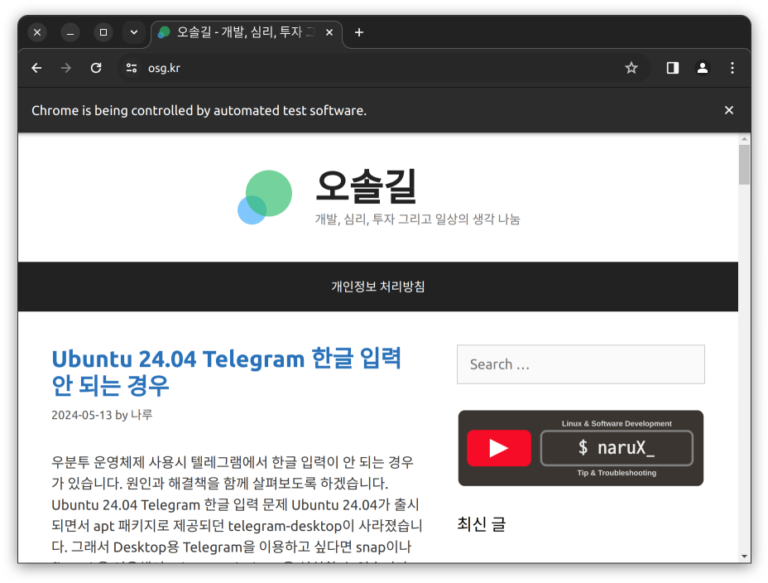Click the green and blue site logo
The height and width of the screenshot is (583, 768).
pyautogui.click(x=264, y=197)
